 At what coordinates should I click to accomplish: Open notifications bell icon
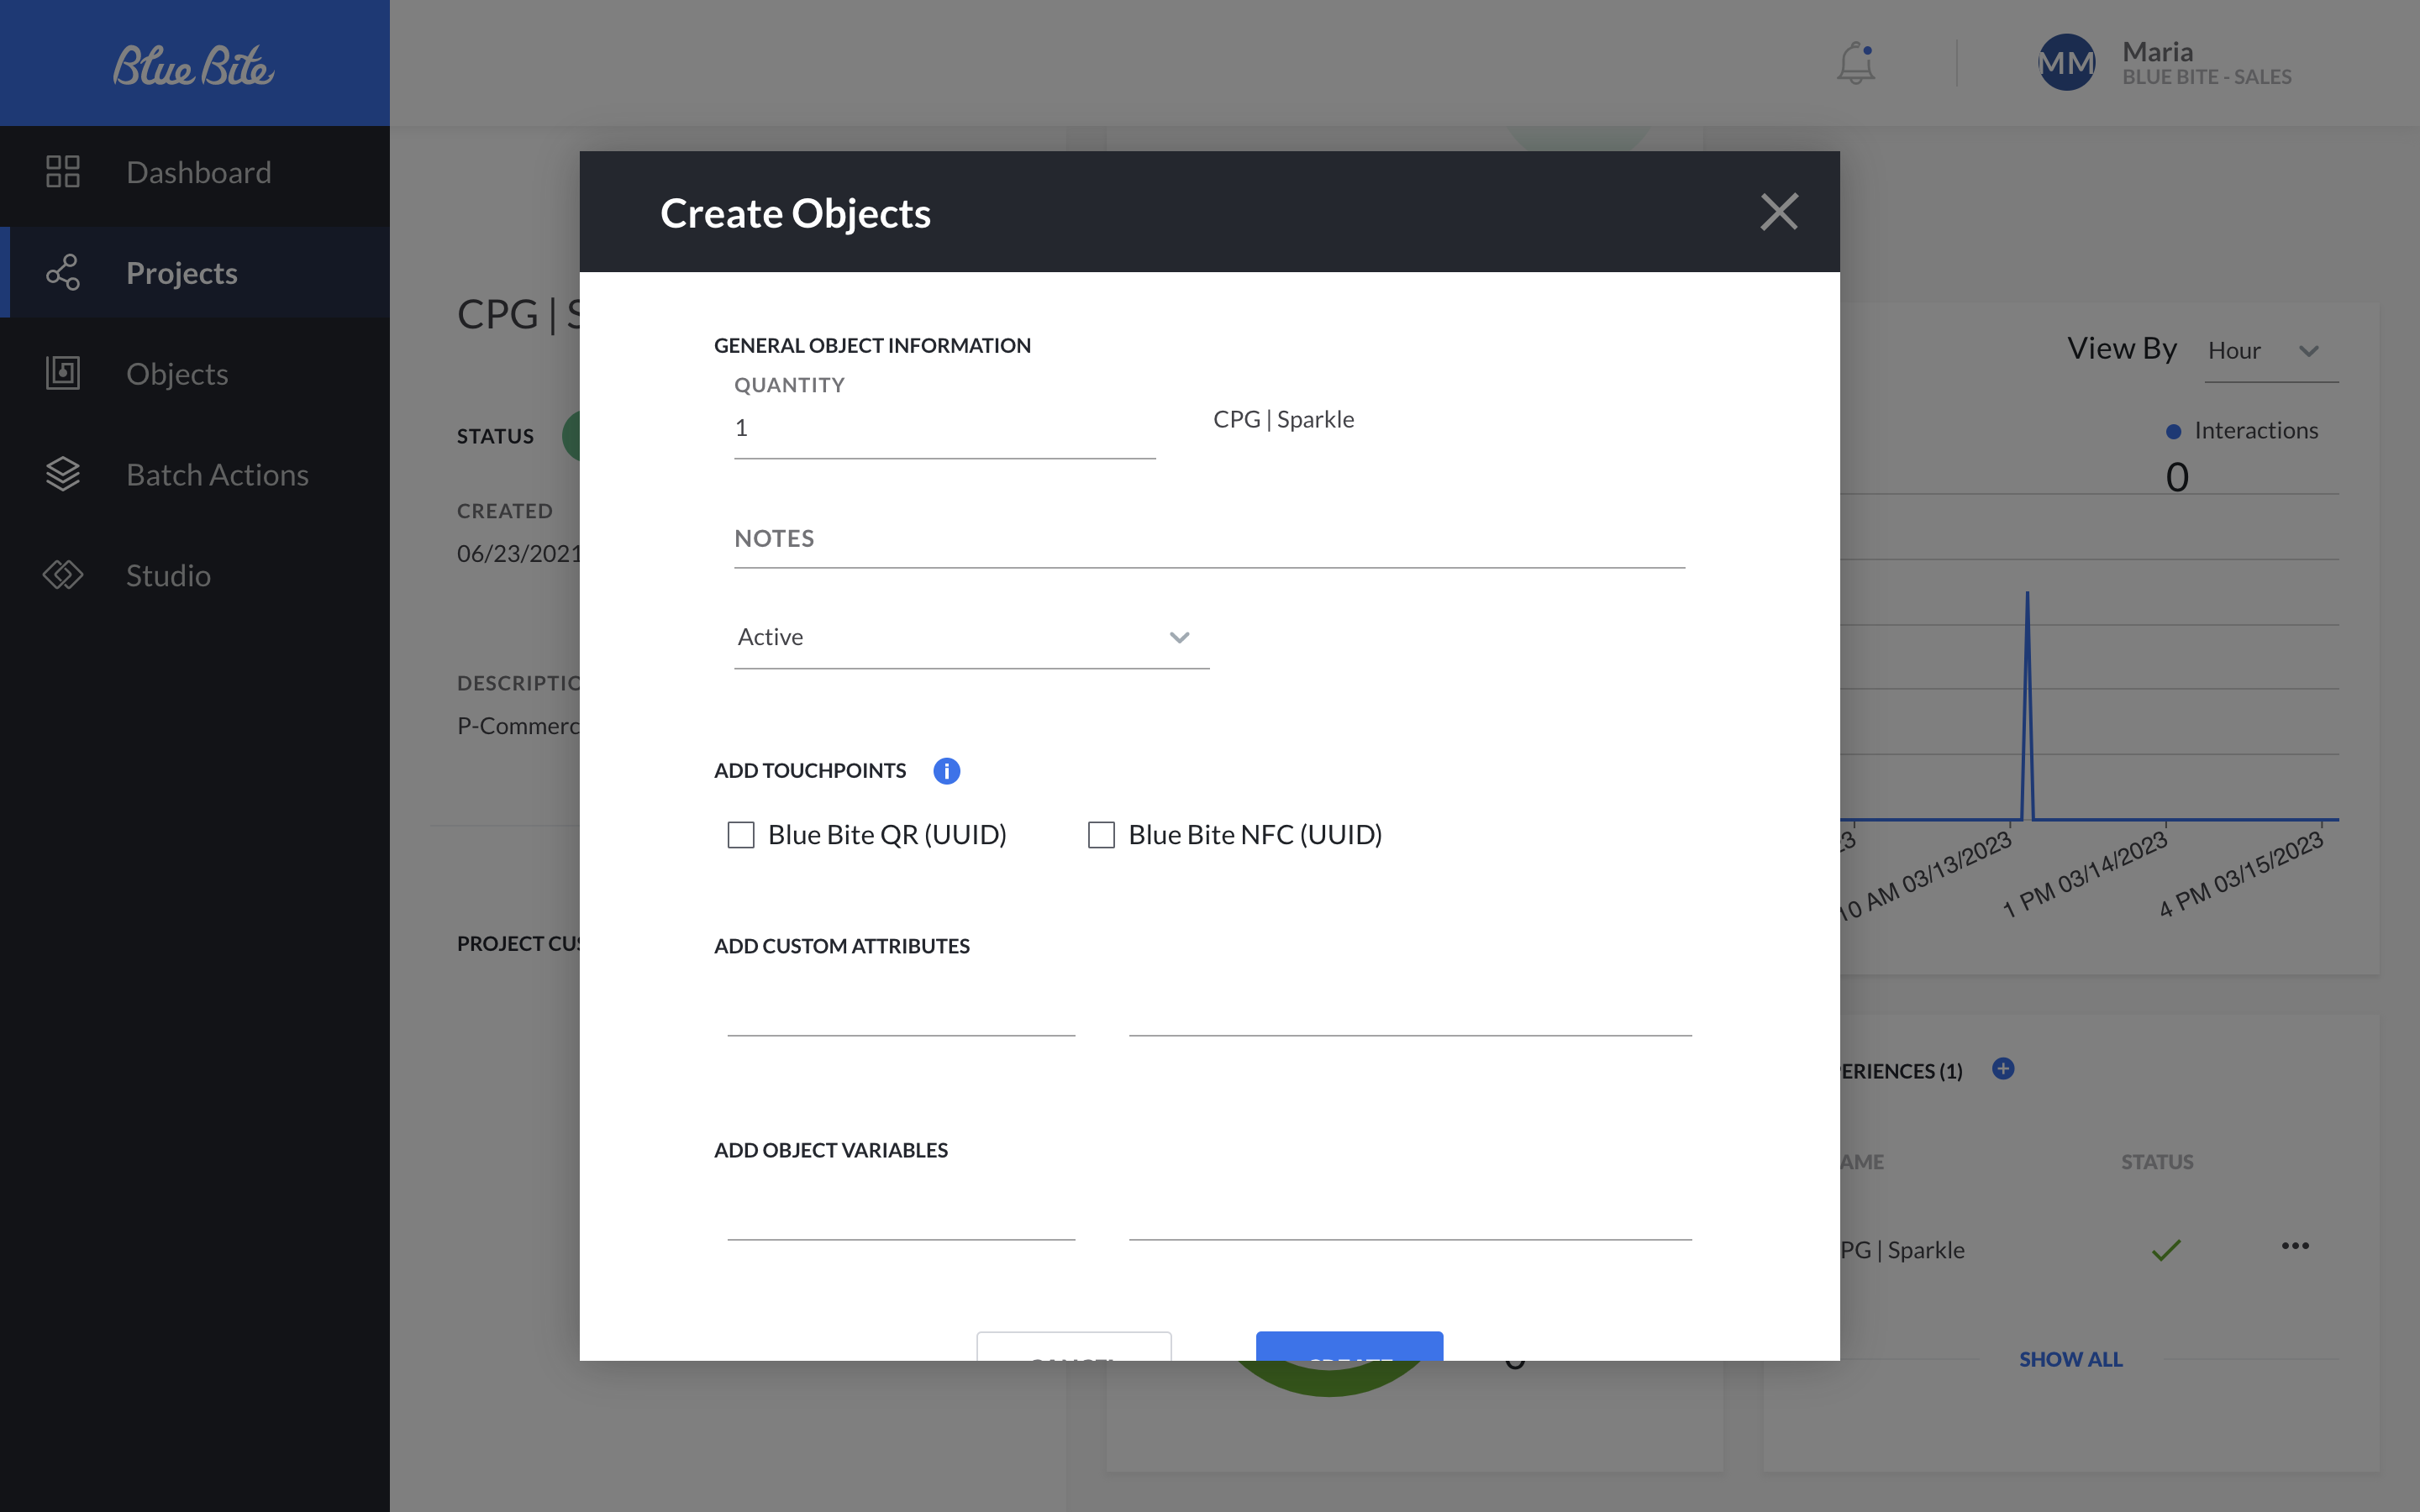pos(1856,62)
